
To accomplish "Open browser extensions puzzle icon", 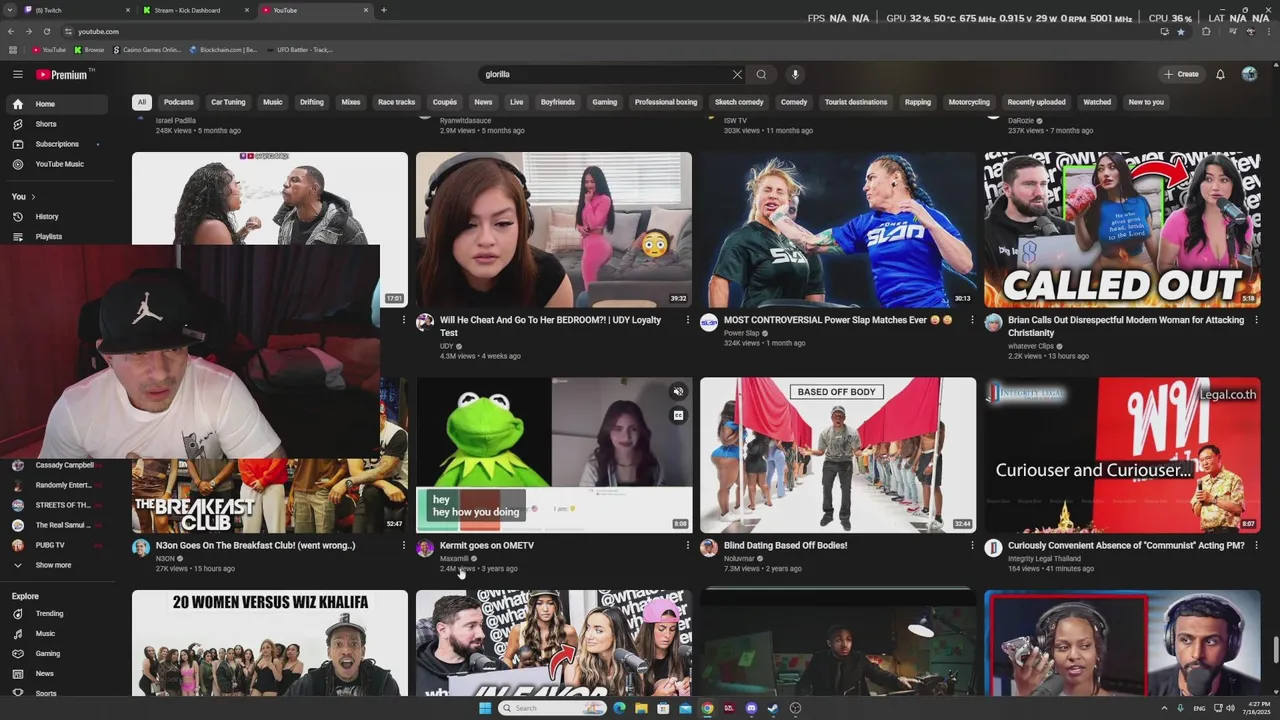I will [1206, 31].
